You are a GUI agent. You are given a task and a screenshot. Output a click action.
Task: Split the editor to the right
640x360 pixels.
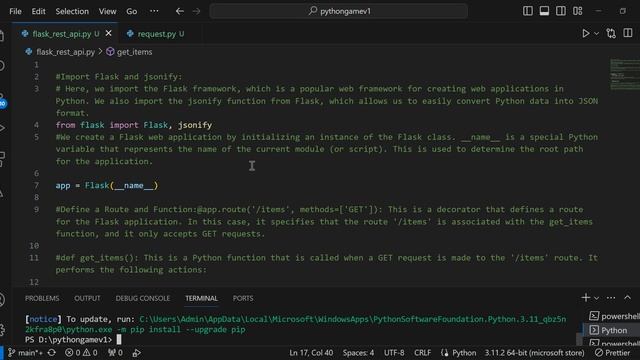(628, 33)
